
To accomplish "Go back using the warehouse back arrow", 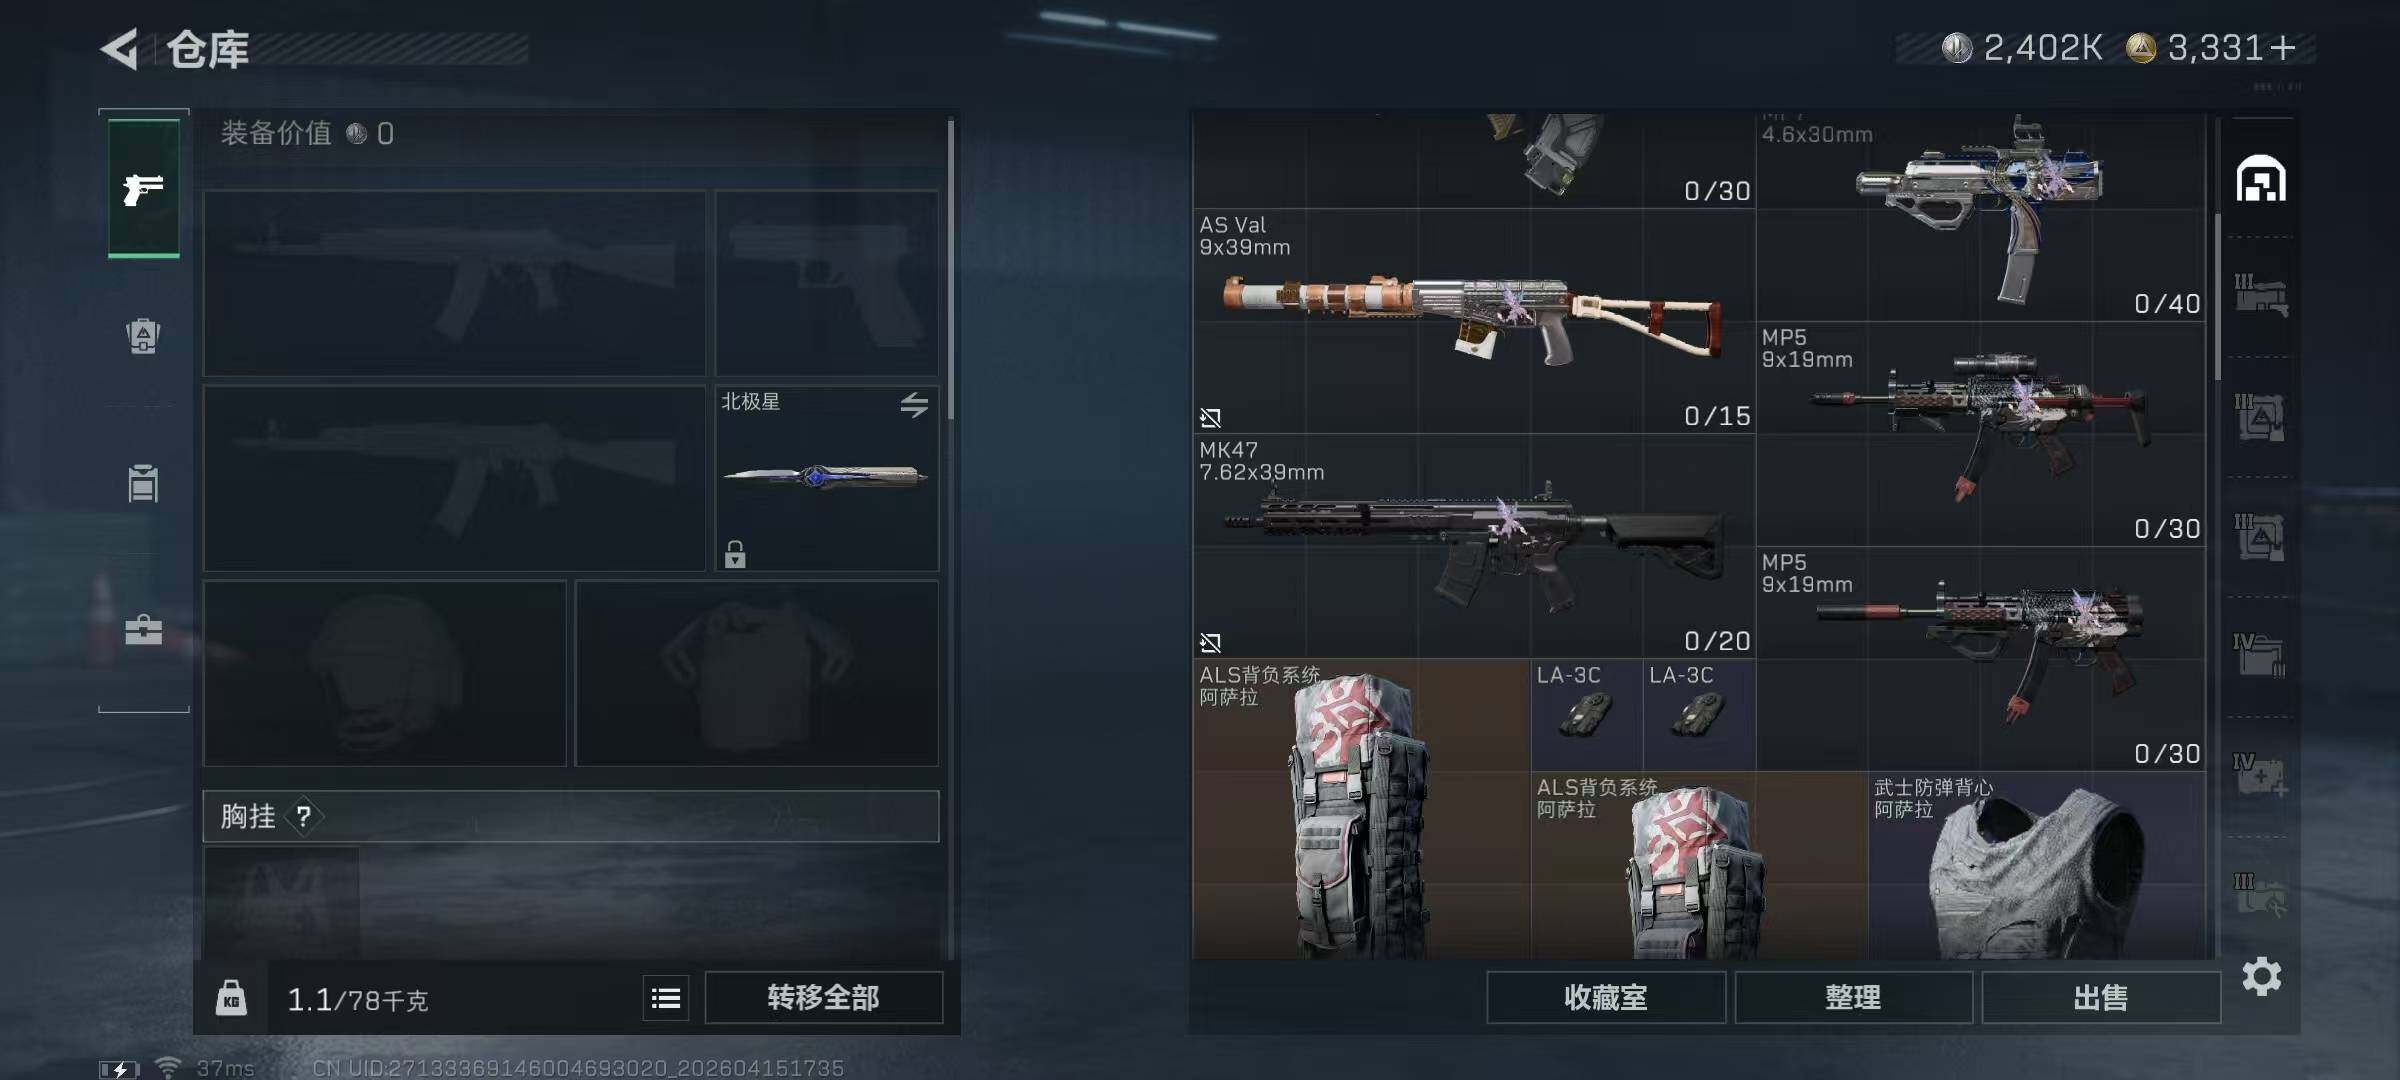I will click(120, 48).
